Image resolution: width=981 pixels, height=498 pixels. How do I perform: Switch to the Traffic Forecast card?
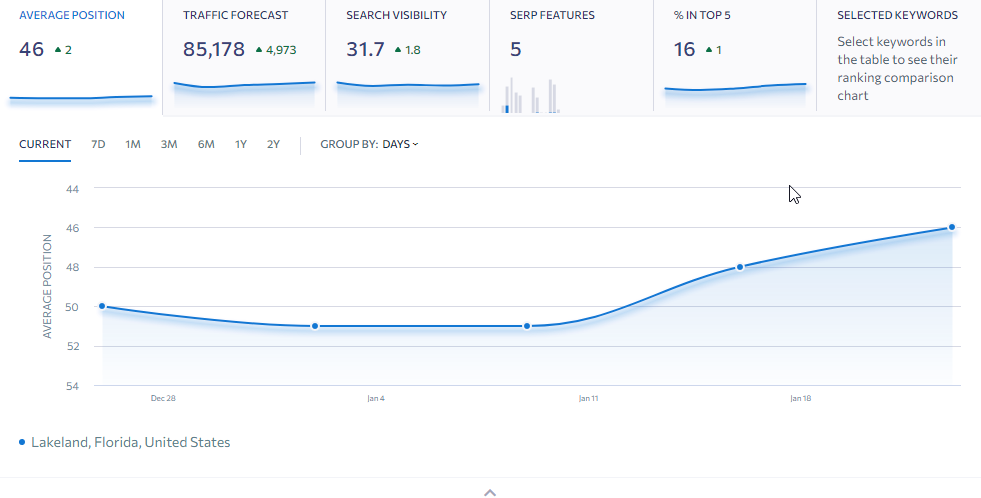pos(244,55)
